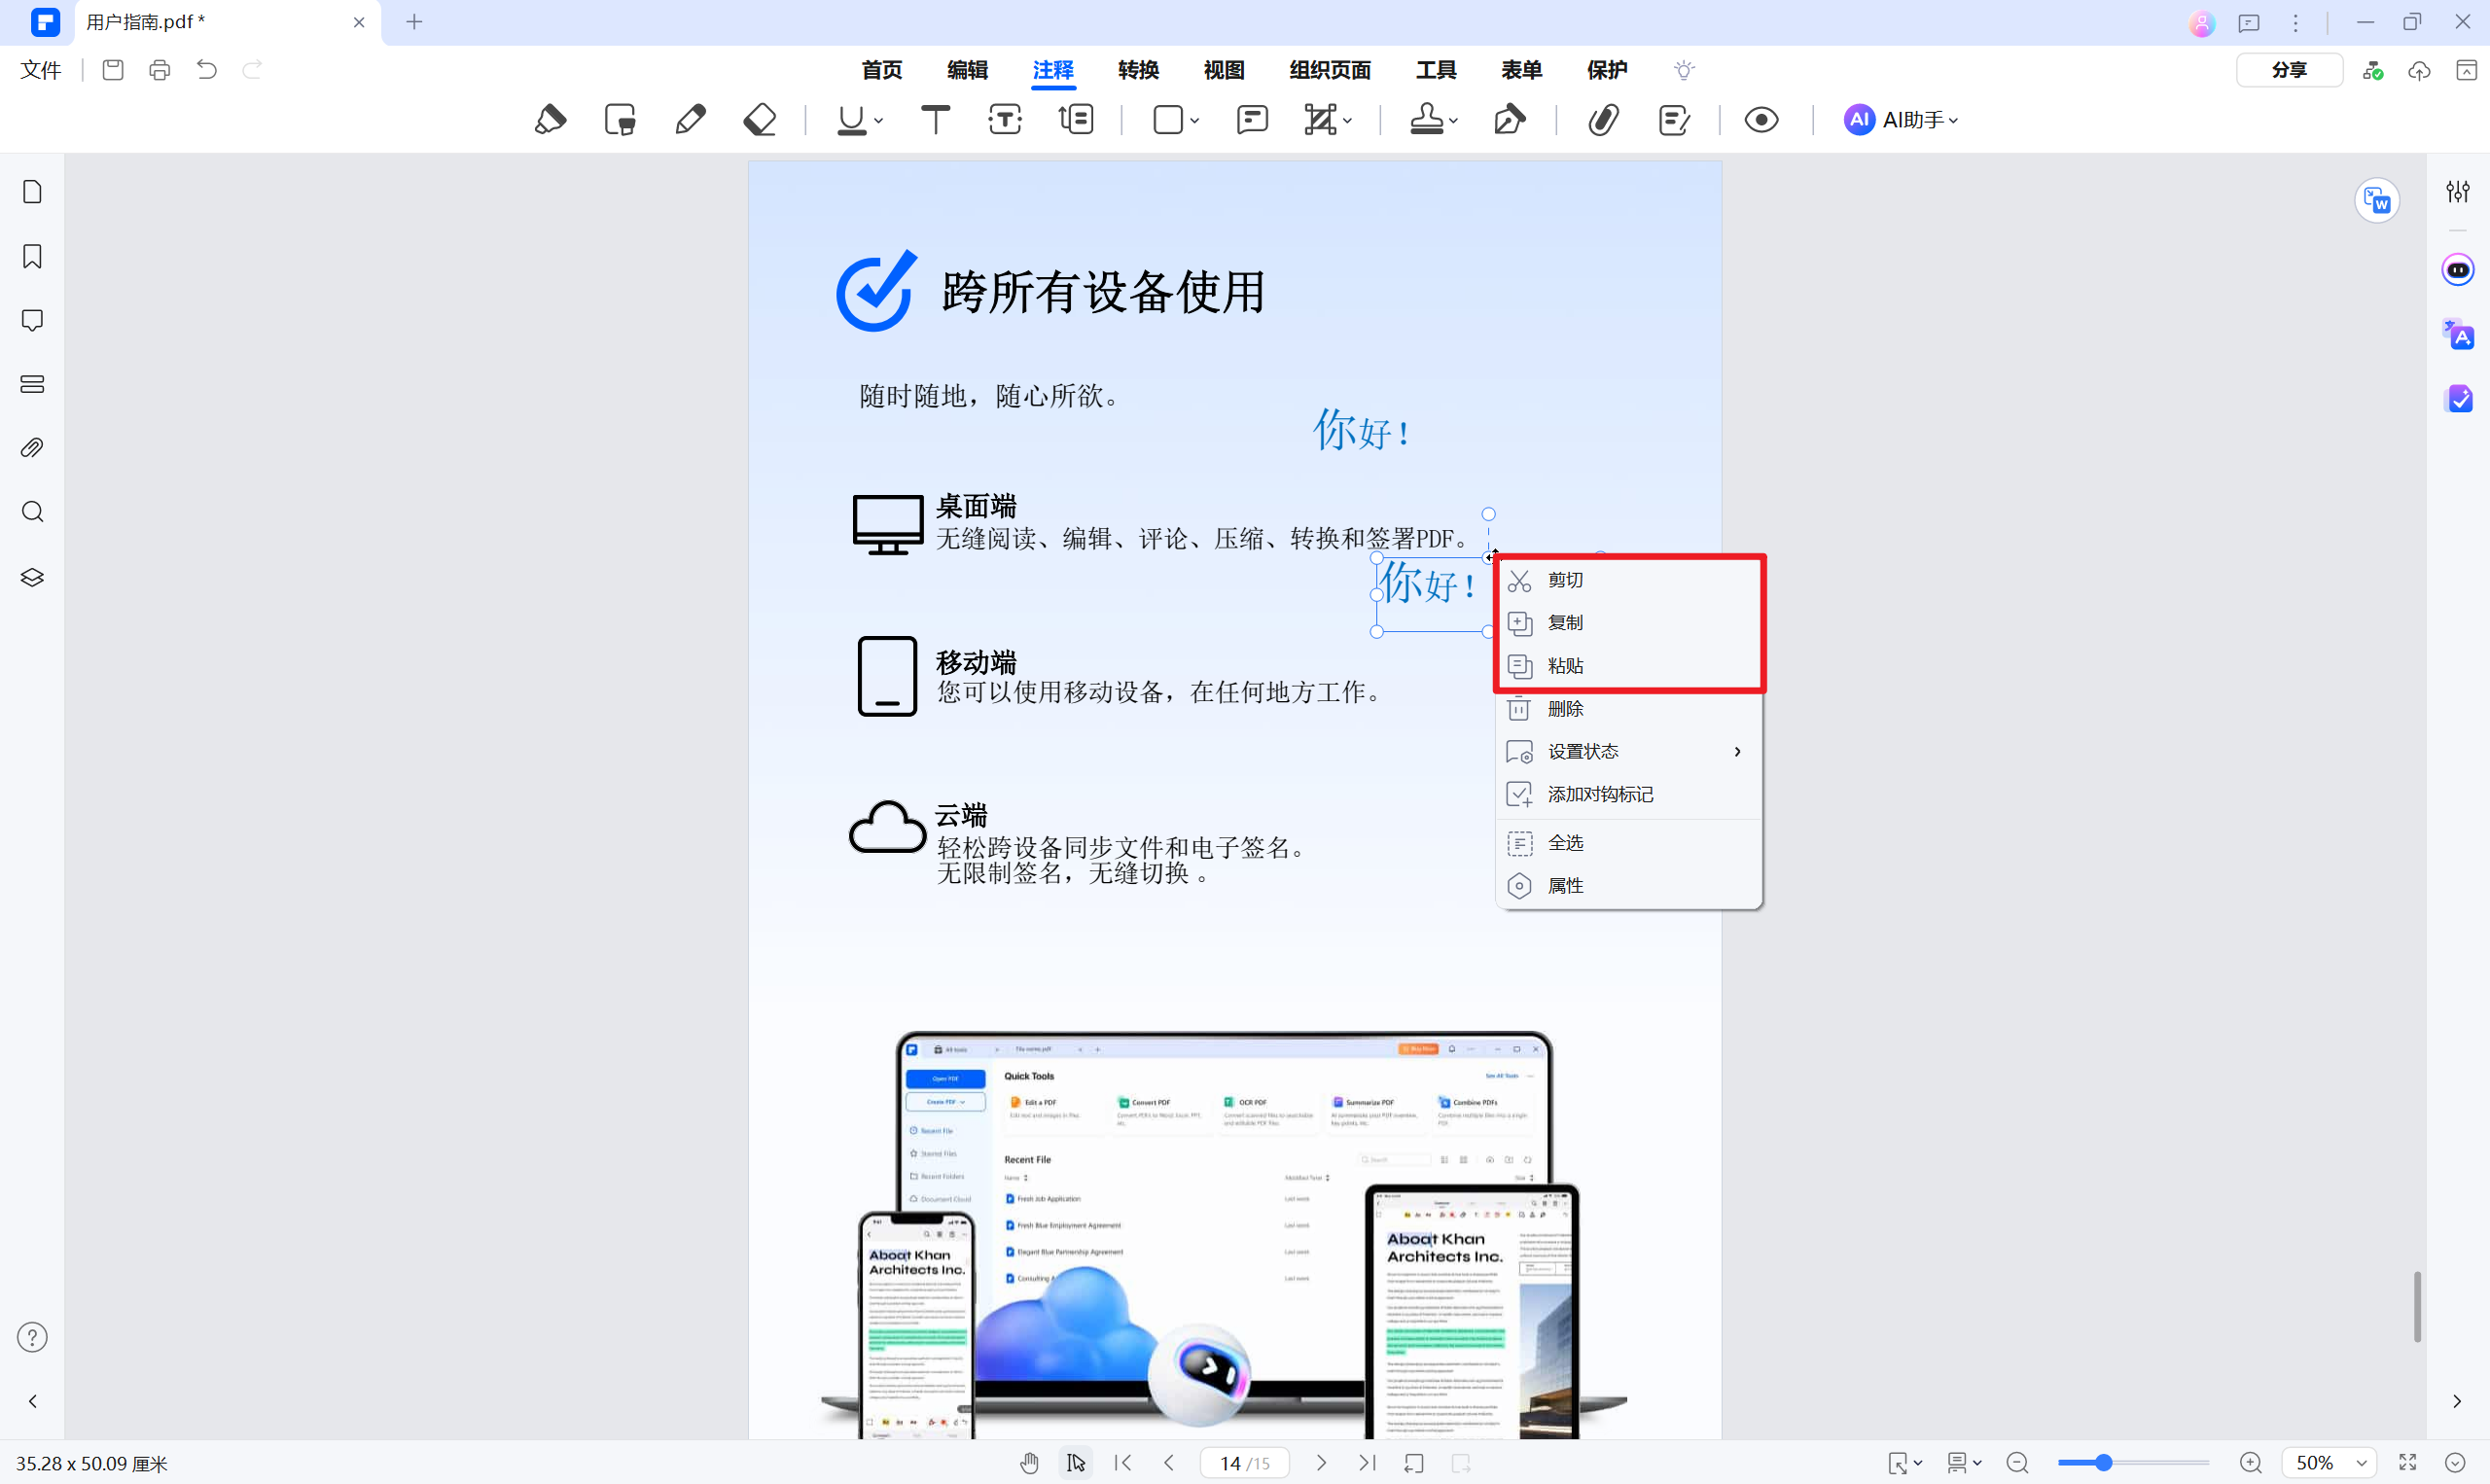Open the 50% zoom level dropdown

click(x=2360, y=1463)
